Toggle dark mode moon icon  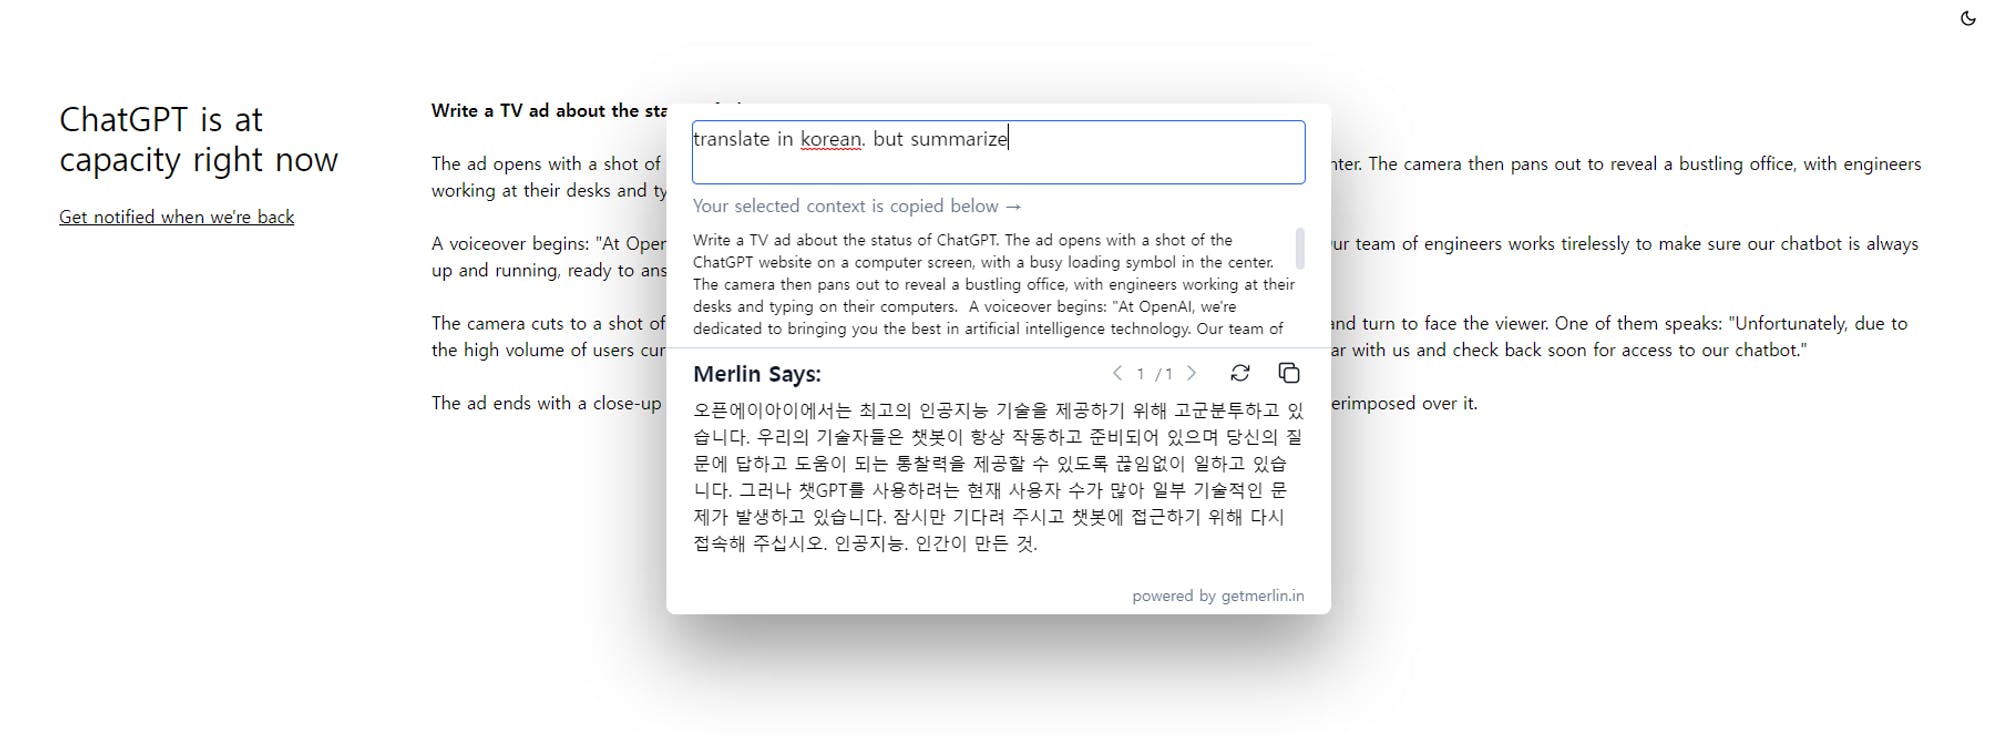(1968, 18)
